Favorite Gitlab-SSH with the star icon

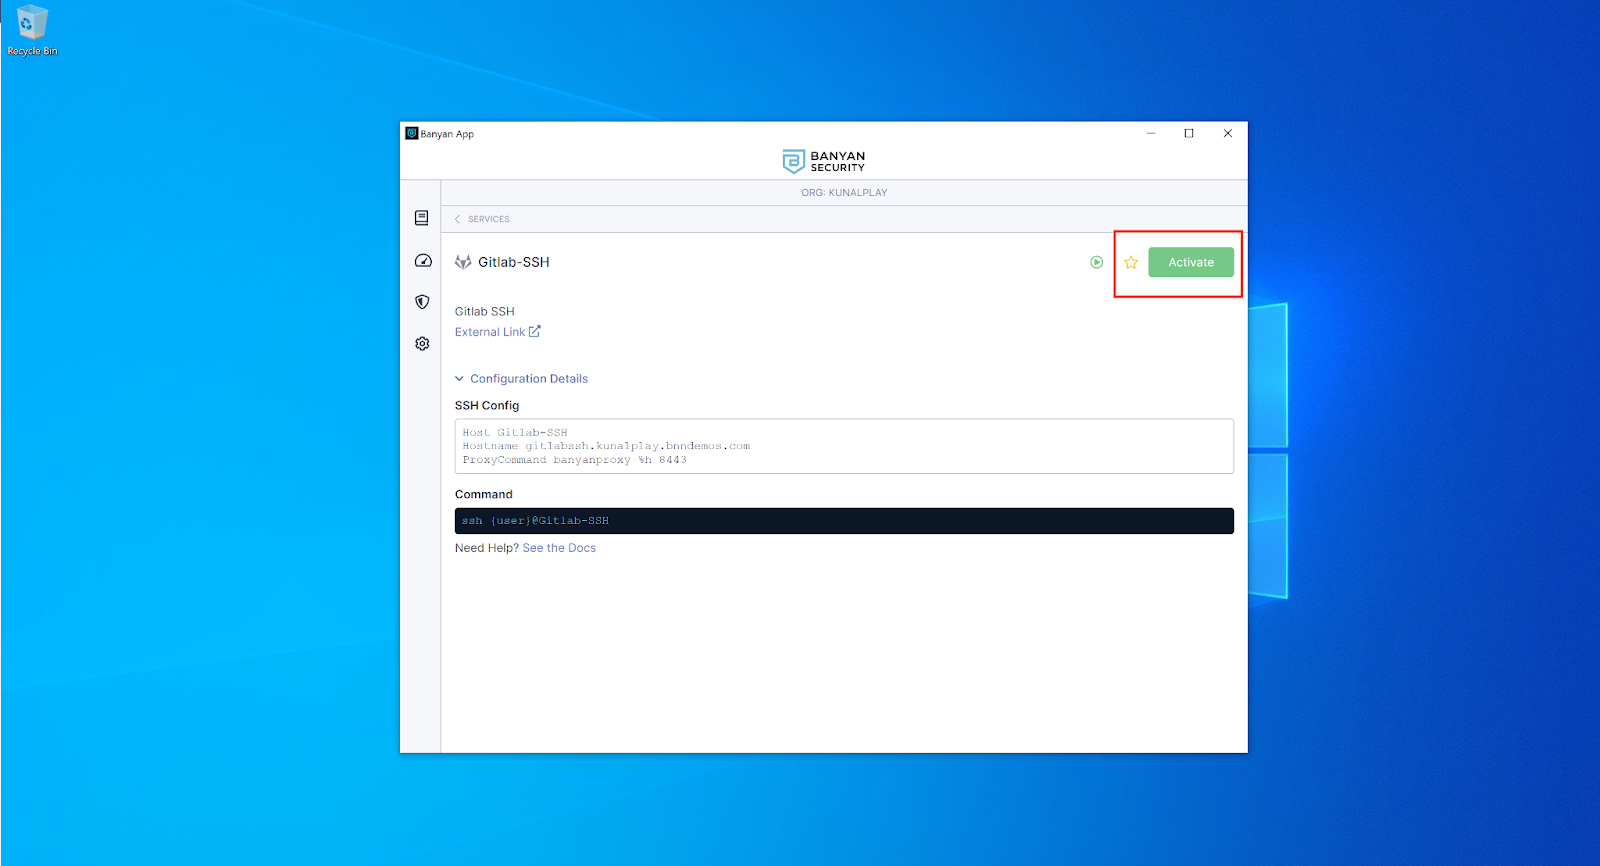[1131, 262]
